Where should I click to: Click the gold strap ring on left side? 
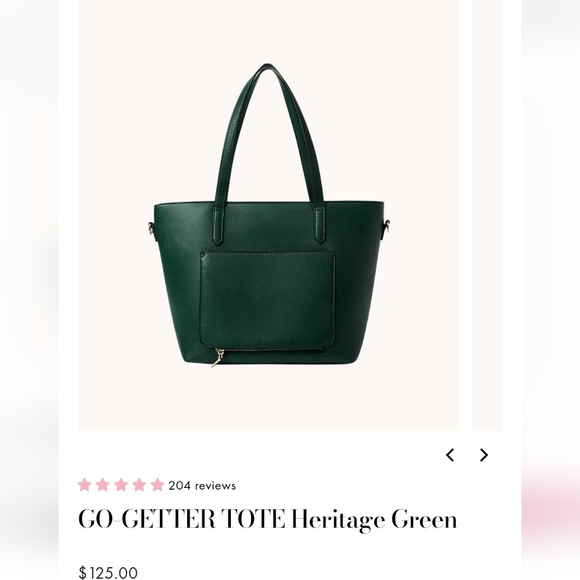pos(151,227)
